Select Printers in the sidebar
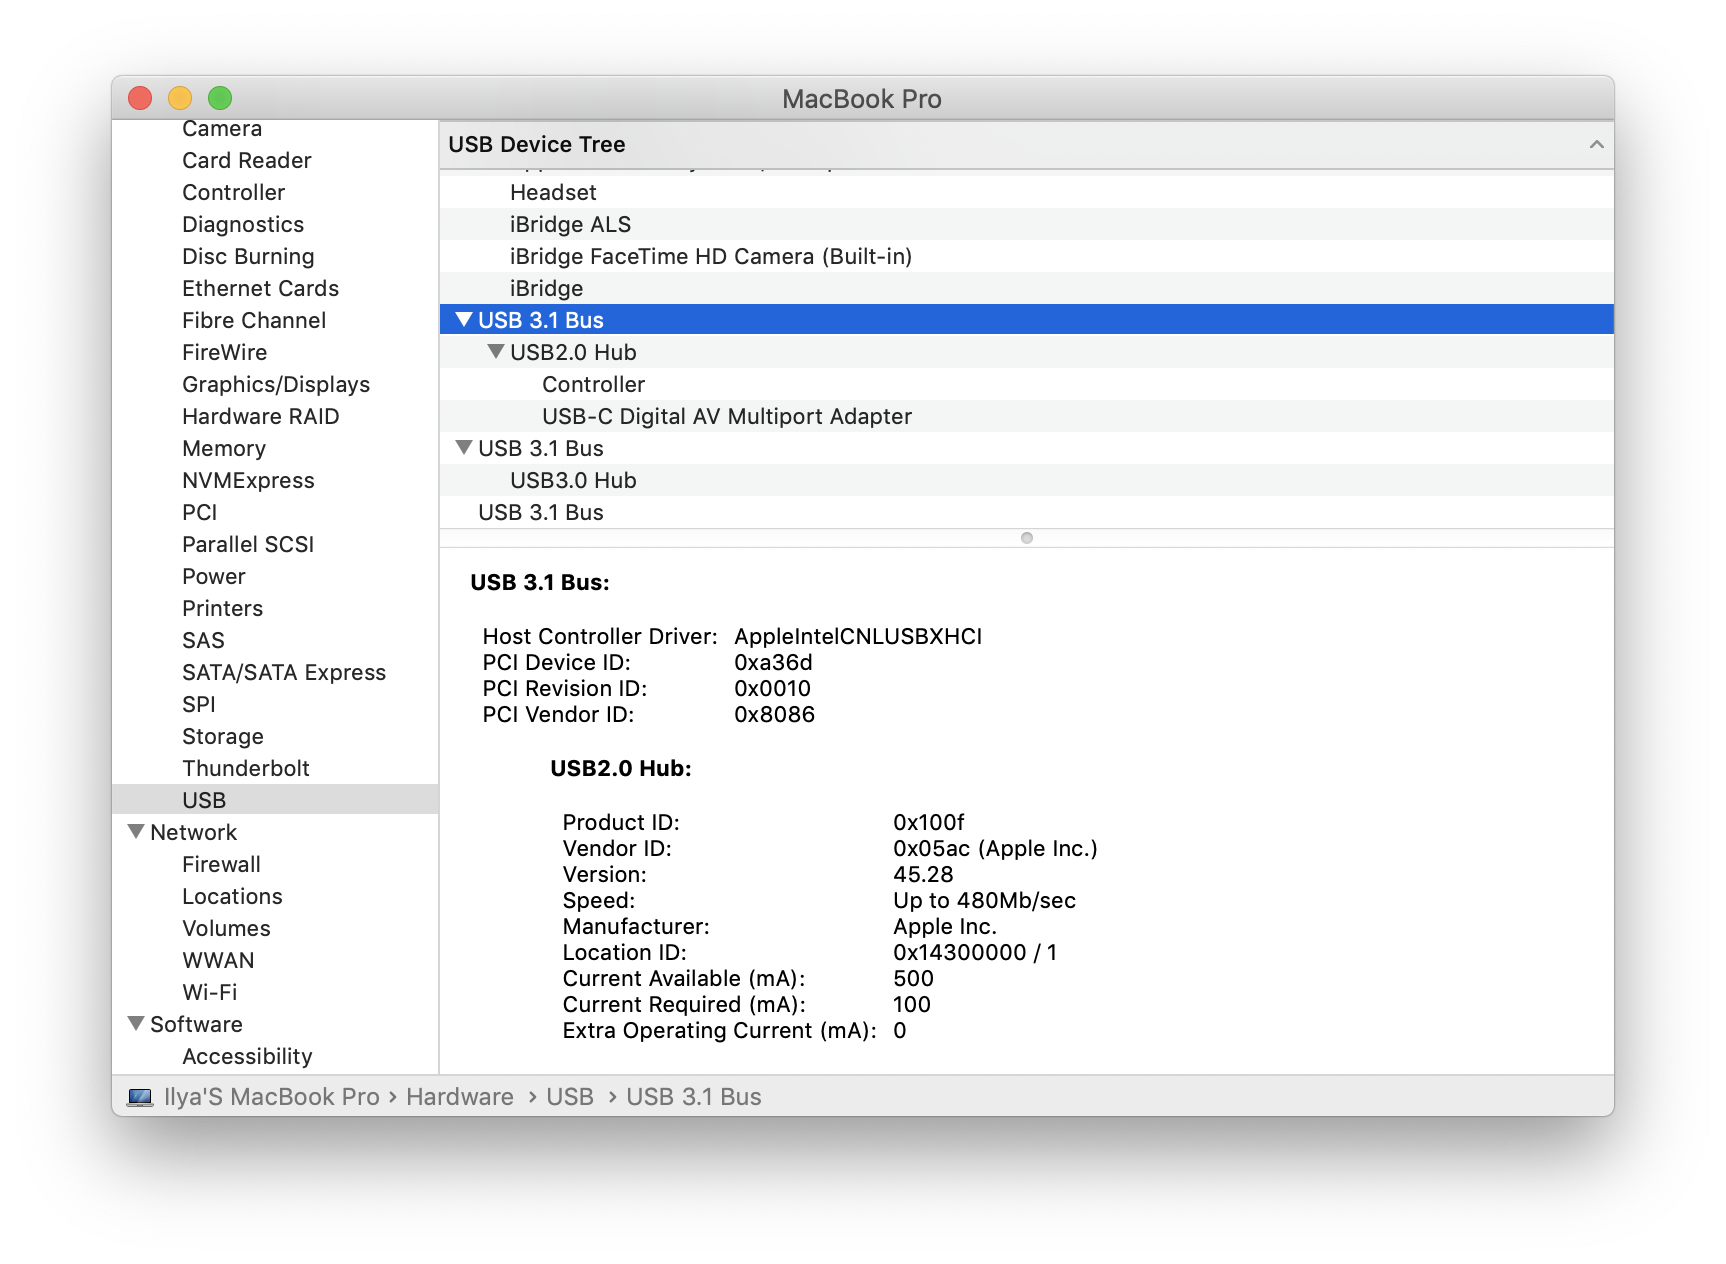Screen dimensions: 1726x1264 coord(223,608)
